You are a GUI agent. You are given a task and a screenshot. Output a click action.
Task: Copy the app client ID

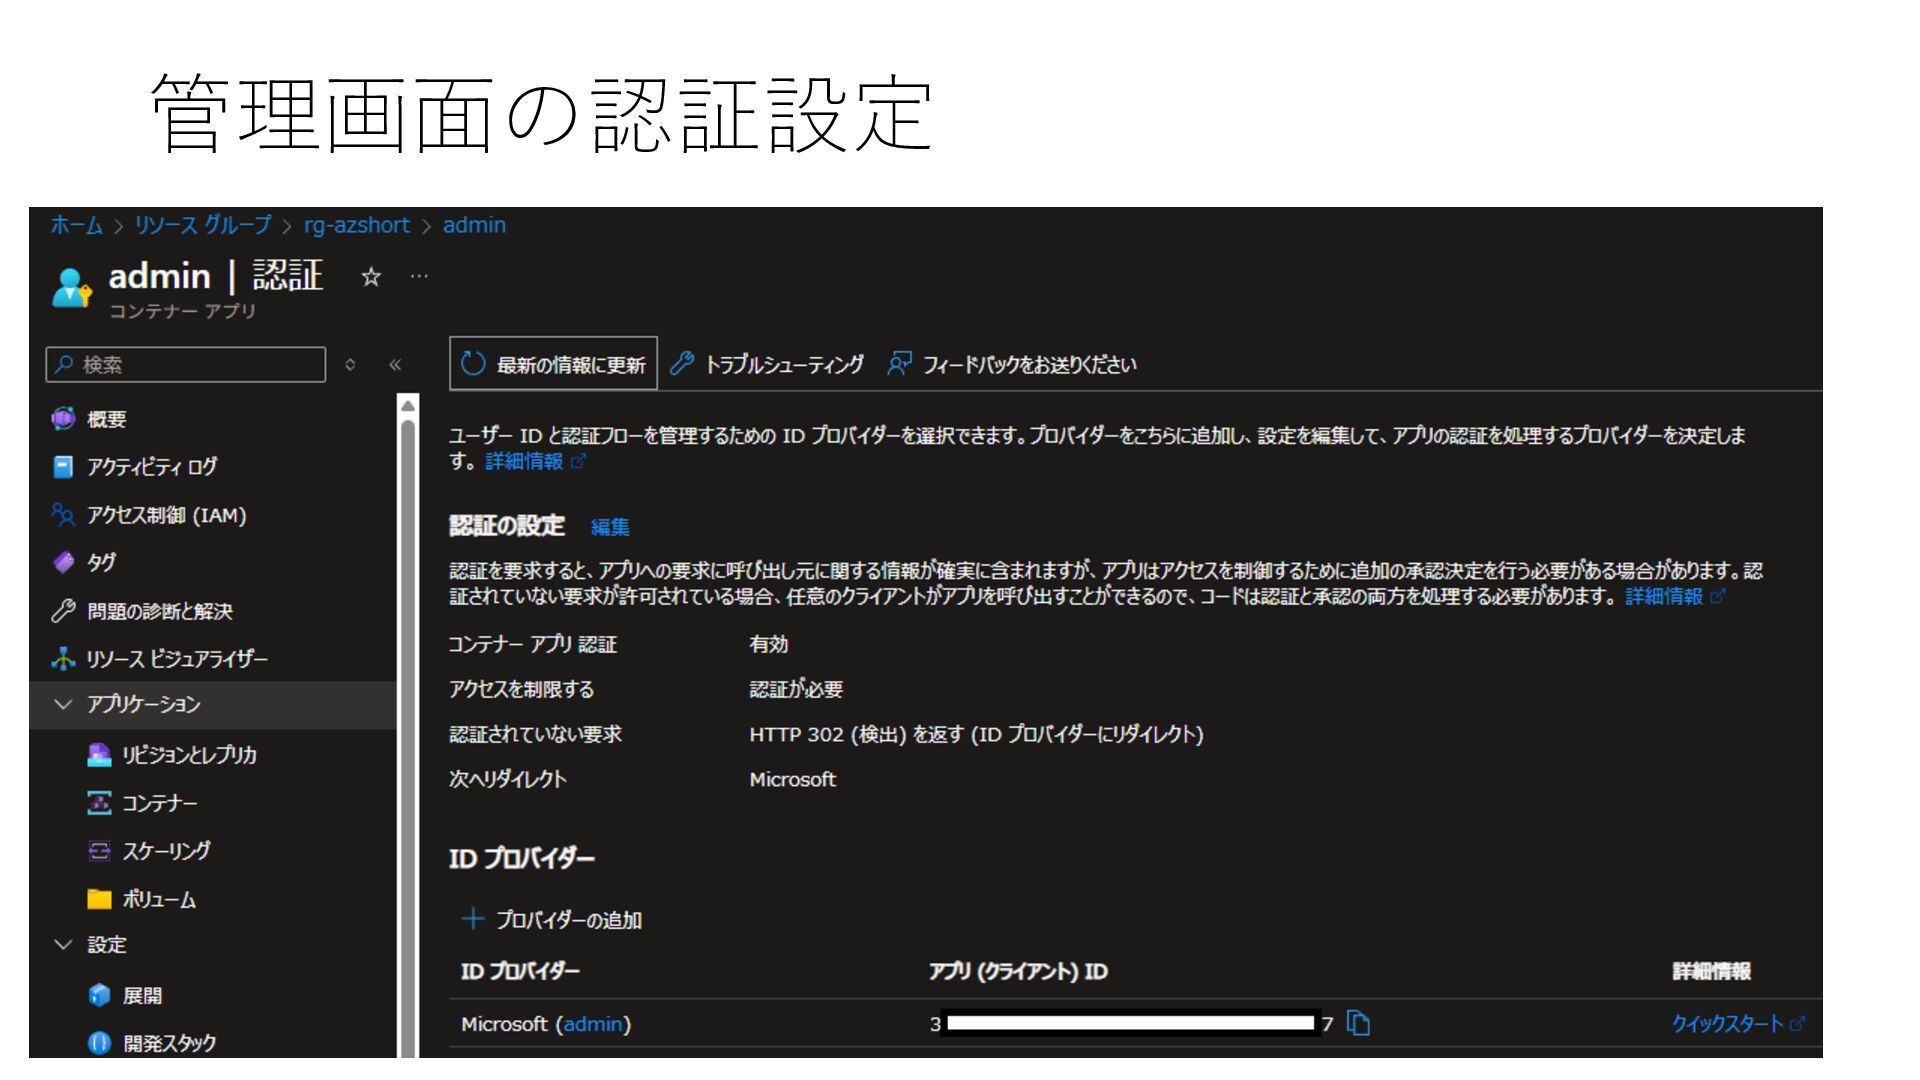click(1358, 1023)
